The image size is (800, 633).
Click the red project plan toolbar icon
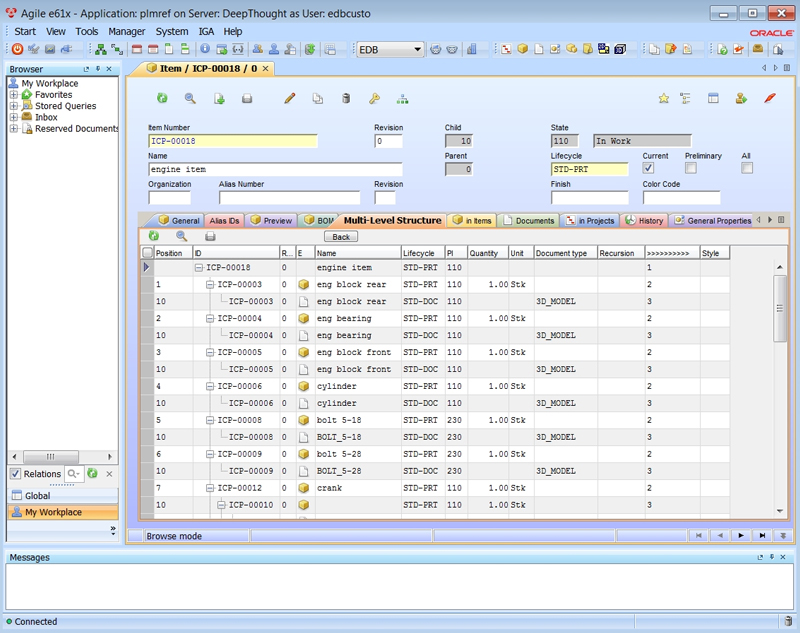(x=506, y=49)
